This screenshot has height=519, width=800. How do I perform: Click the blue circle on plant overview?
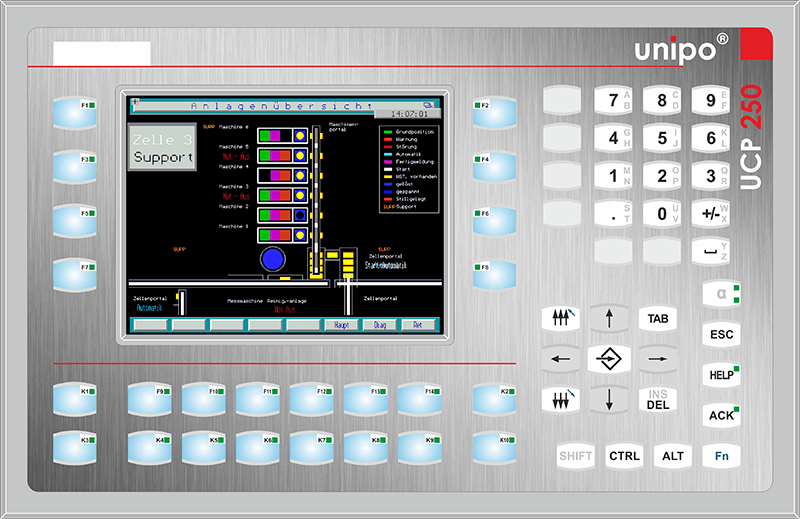[274, 259]
